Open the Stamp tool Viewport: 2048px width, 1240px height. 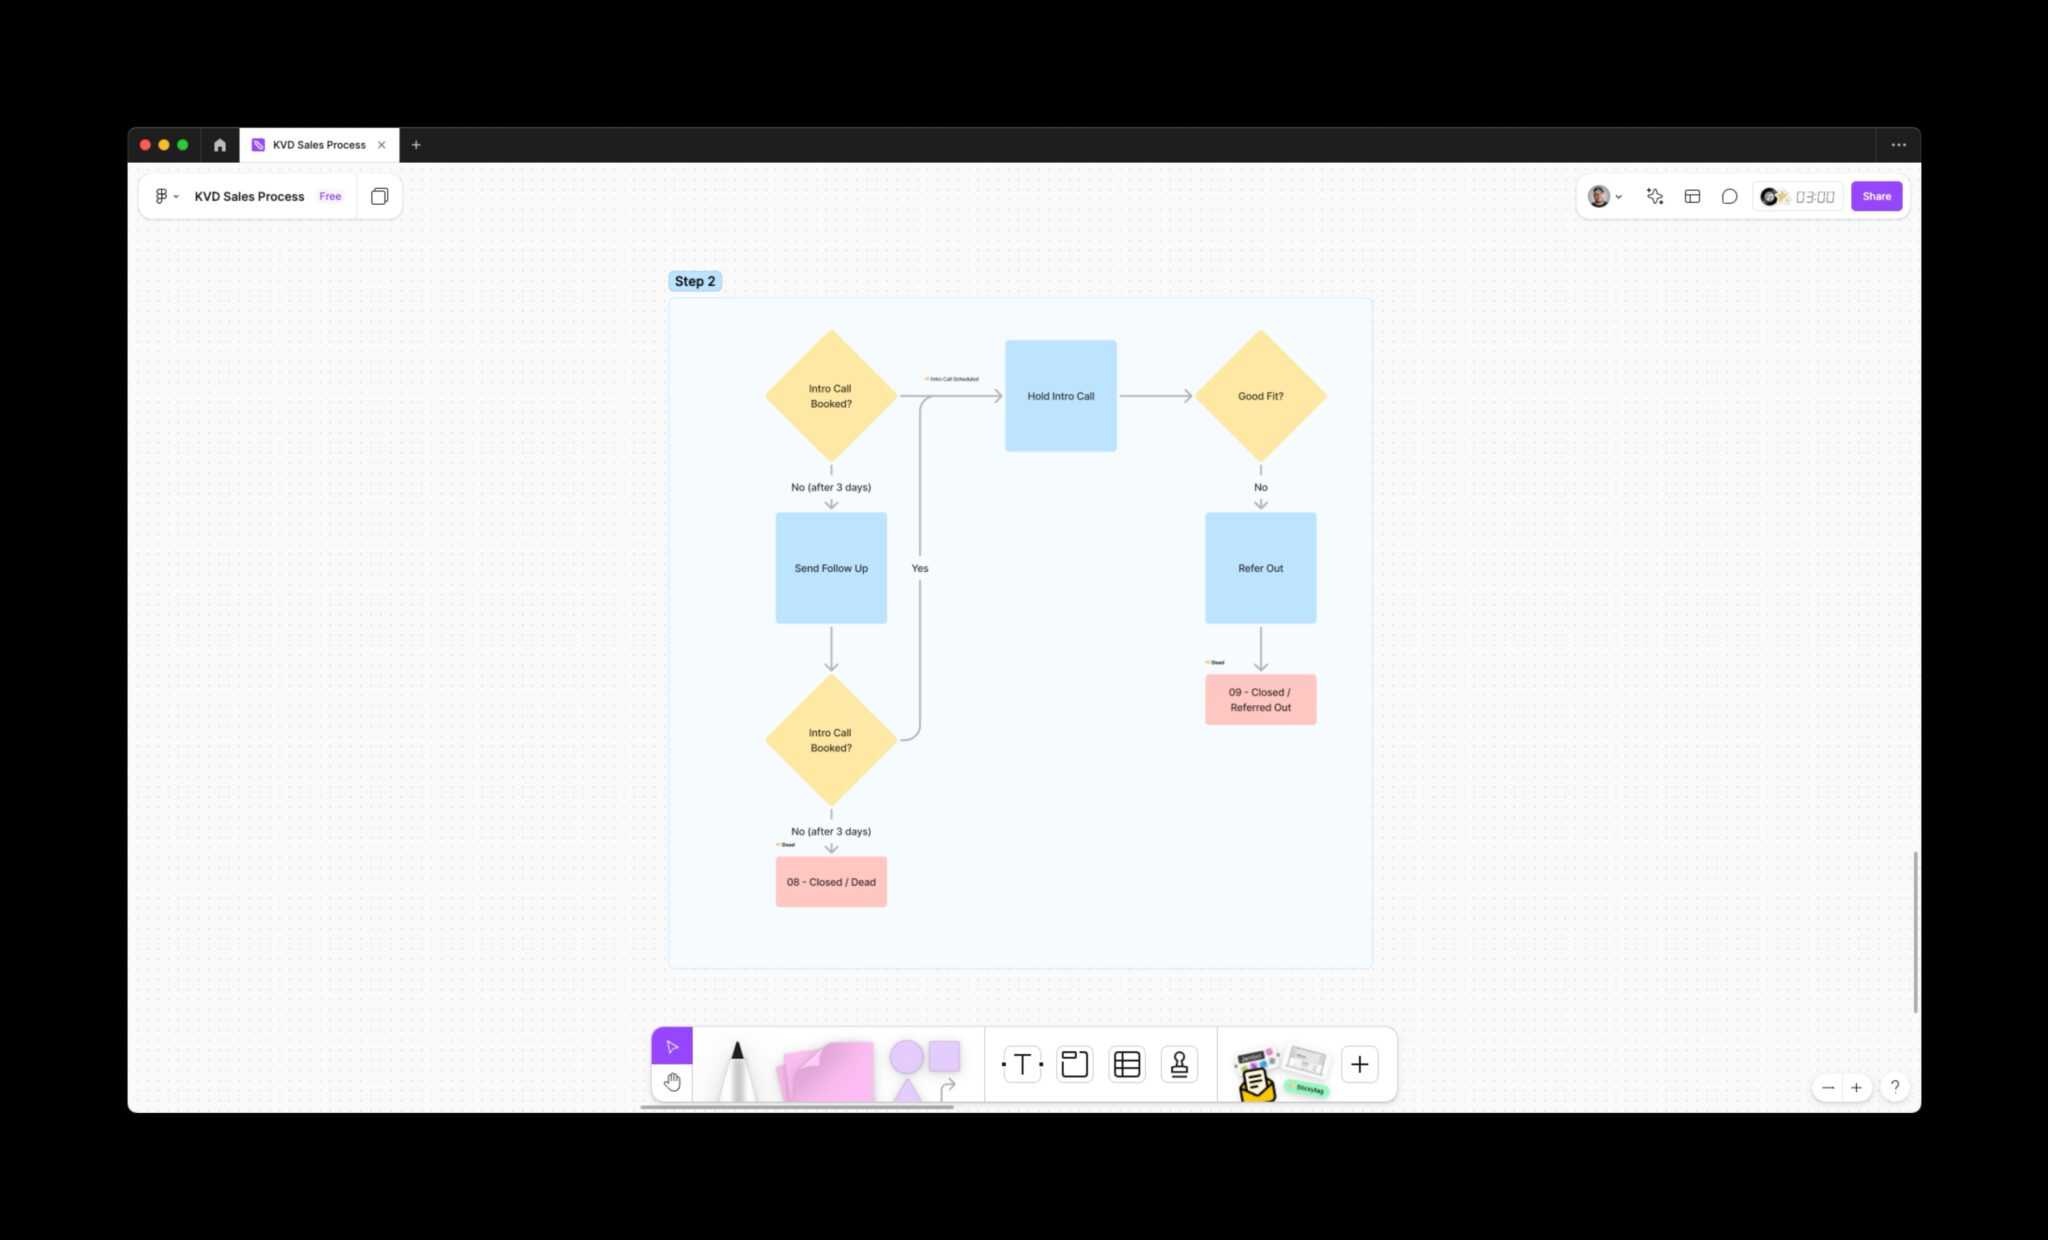coord(1179,1064)
